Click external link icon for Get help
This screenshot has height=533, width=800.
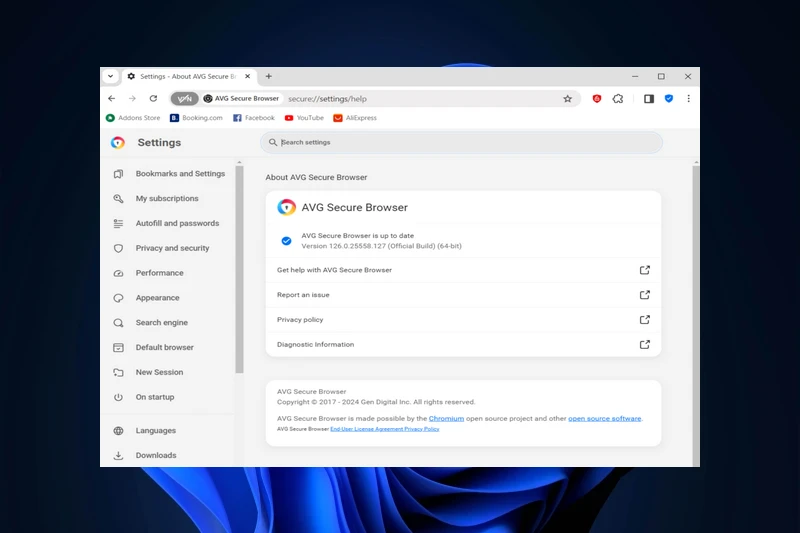[x=645, y=270]
